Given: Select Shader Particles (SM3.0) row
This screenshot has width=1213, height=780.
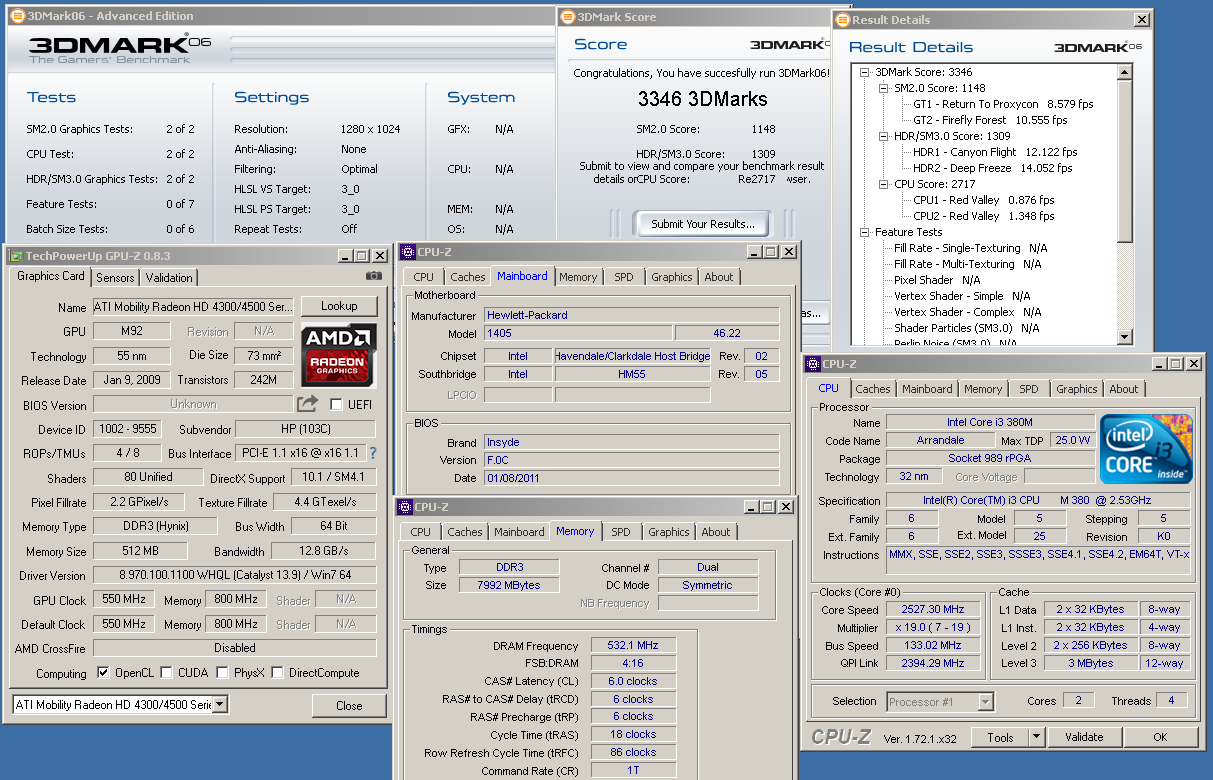Looking at the screenshot, I should click(x=966, y=328).
